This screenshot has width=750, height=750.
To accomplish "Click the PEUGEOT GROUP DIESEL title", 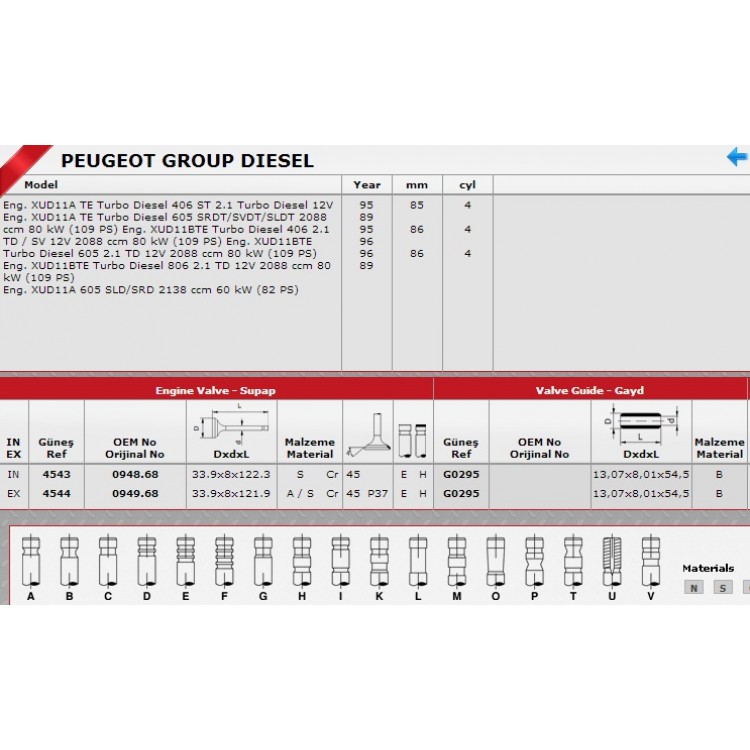I will pos(188,161).
